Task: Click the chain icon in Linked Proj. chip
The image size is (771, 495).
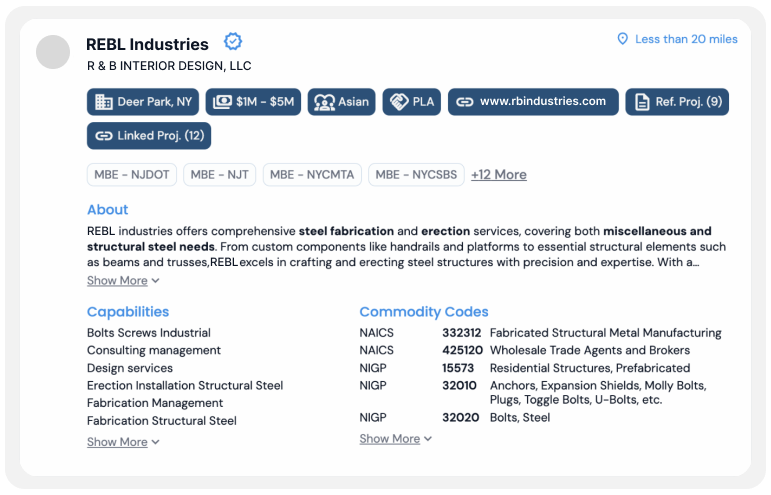Action: click(103, 136)
